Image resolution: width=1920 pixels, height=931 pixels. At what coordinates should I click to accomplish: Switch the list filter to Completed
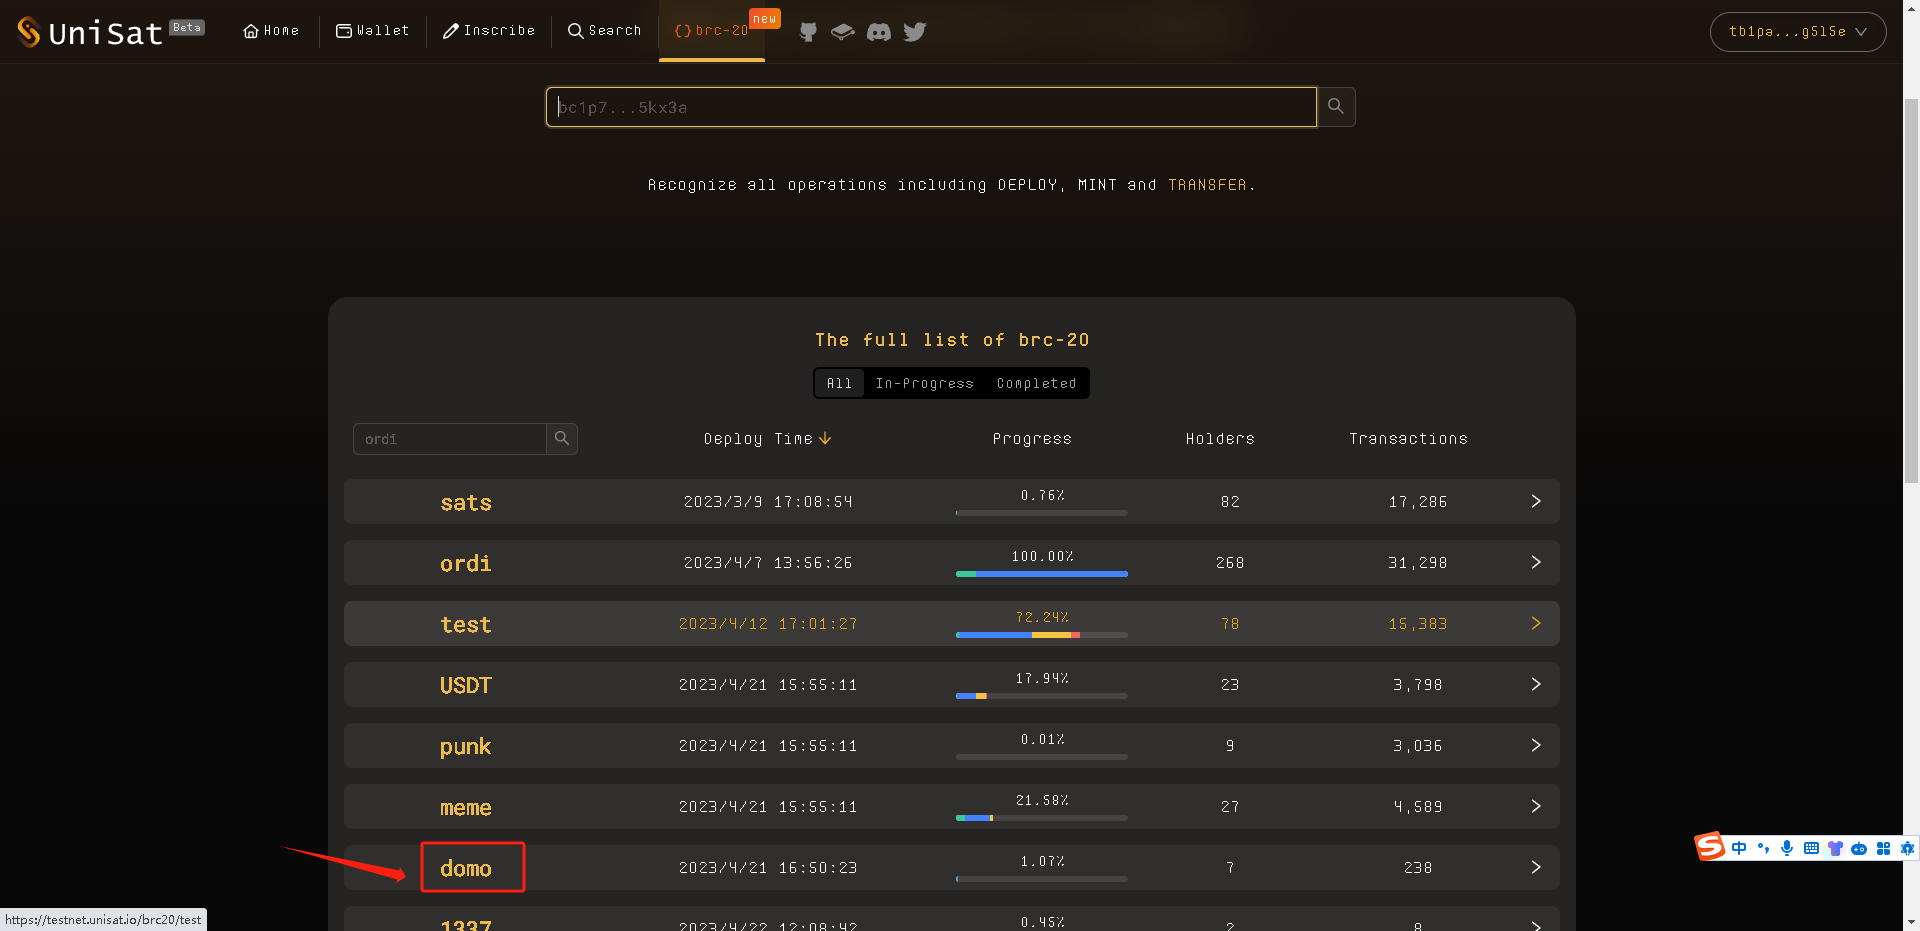click(x=1036, y=383)
